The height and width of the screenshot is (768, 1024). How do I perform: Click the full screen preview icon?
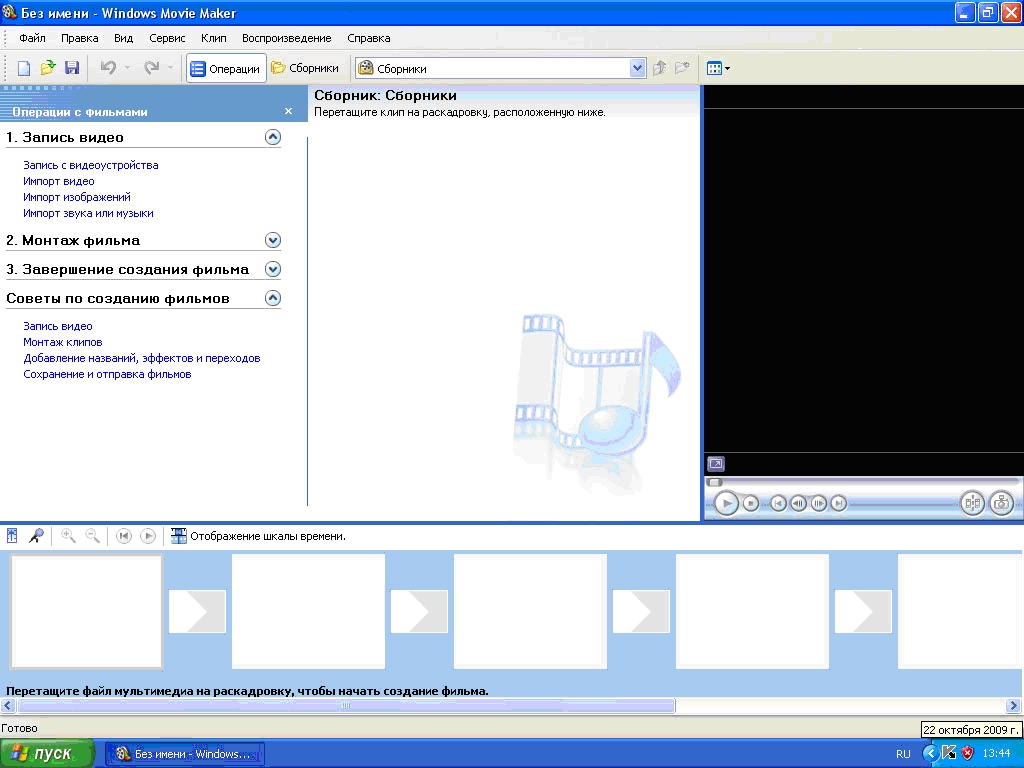(x=716, y=464)
